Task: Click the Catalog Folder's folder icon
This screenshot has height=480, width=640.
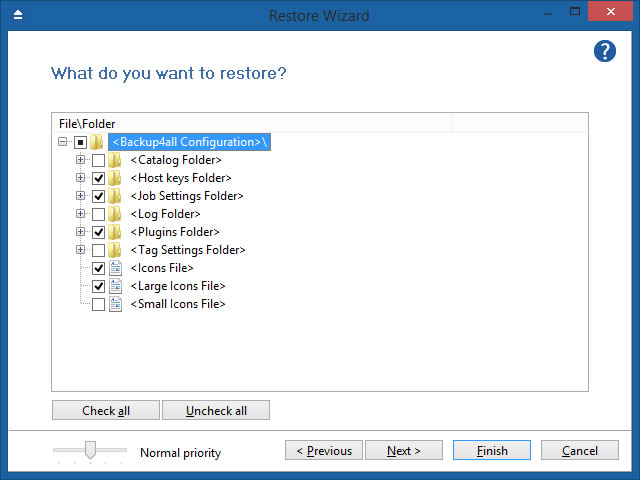Action: 115,160
